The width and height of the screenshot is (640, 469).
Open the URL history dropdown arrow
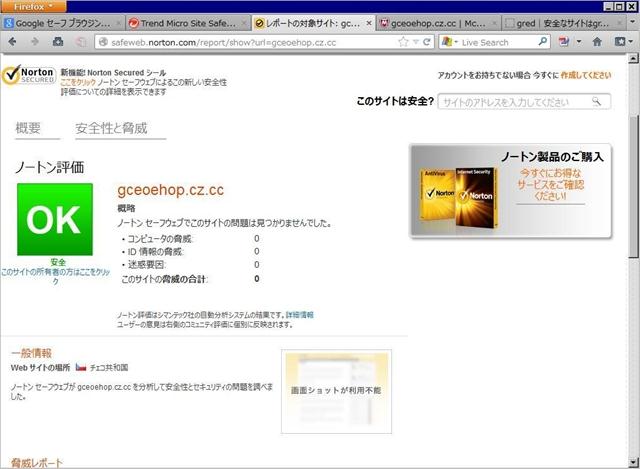416,42
